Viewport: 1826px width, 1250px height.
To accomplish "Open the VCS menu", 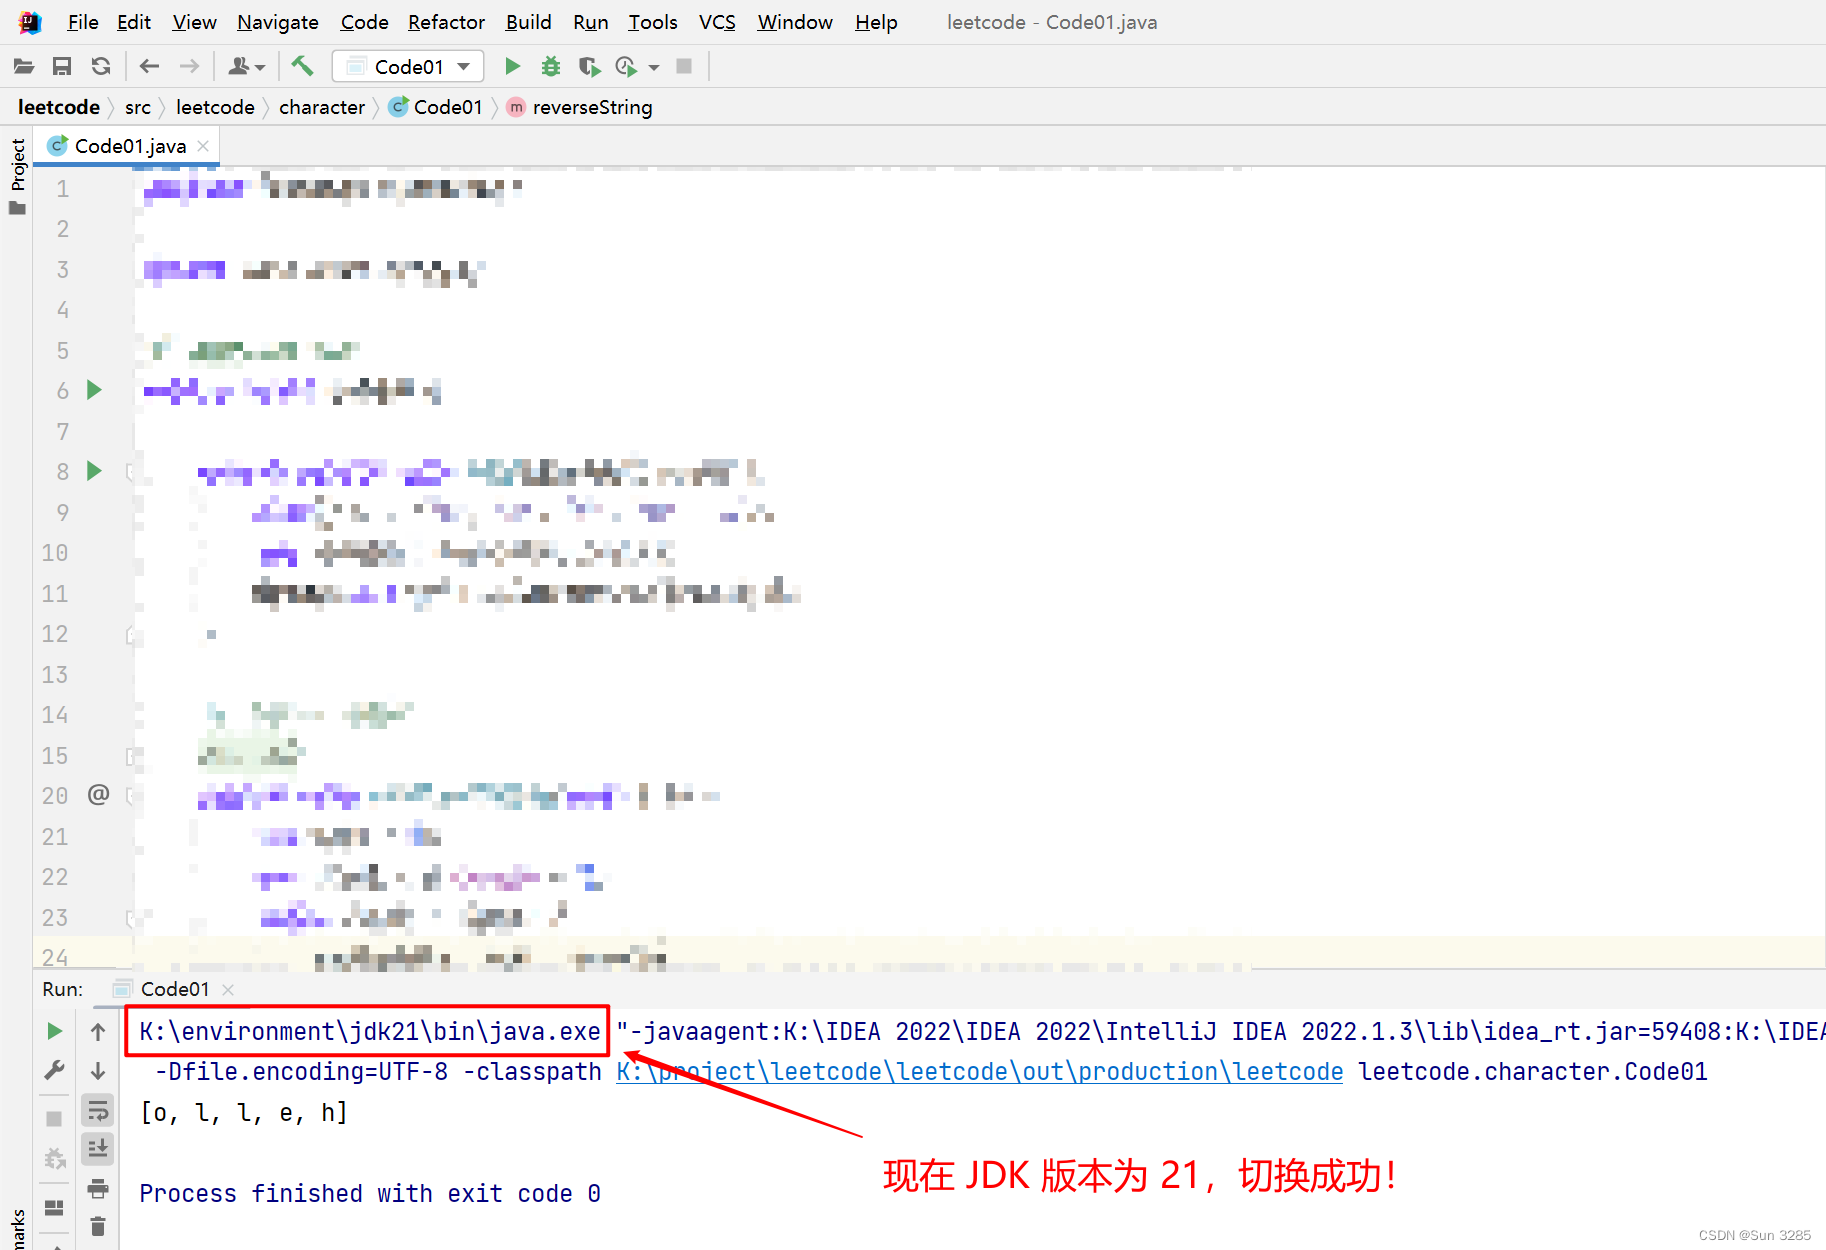I will (717, 22).
